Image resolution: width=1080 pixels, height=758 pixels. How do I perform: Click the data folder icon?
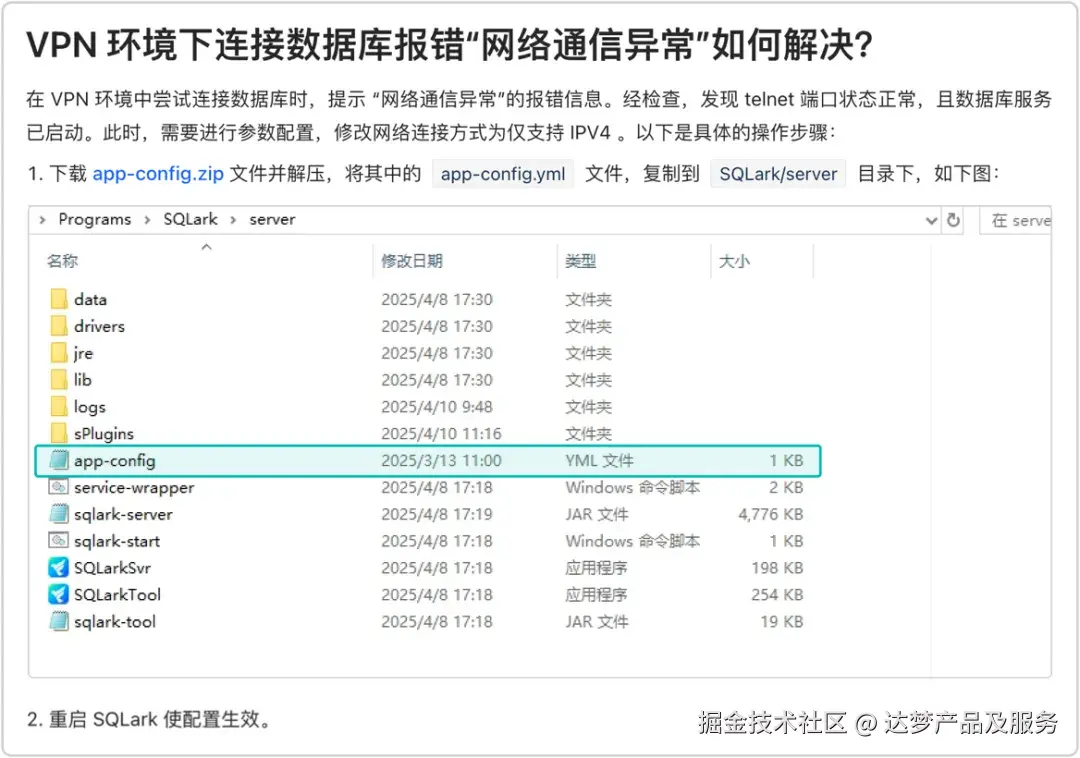click(x=59, y=299)
